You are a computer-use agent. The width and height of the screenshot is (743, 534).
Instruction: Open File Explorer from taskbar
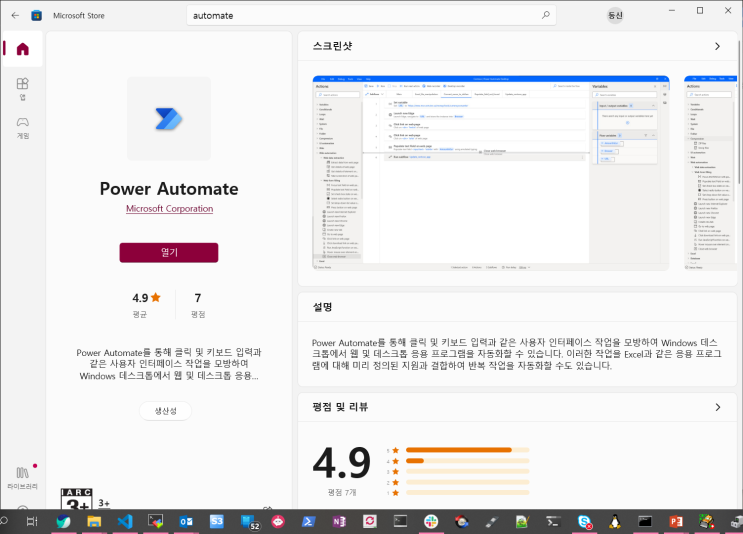(x=94, y=522)
